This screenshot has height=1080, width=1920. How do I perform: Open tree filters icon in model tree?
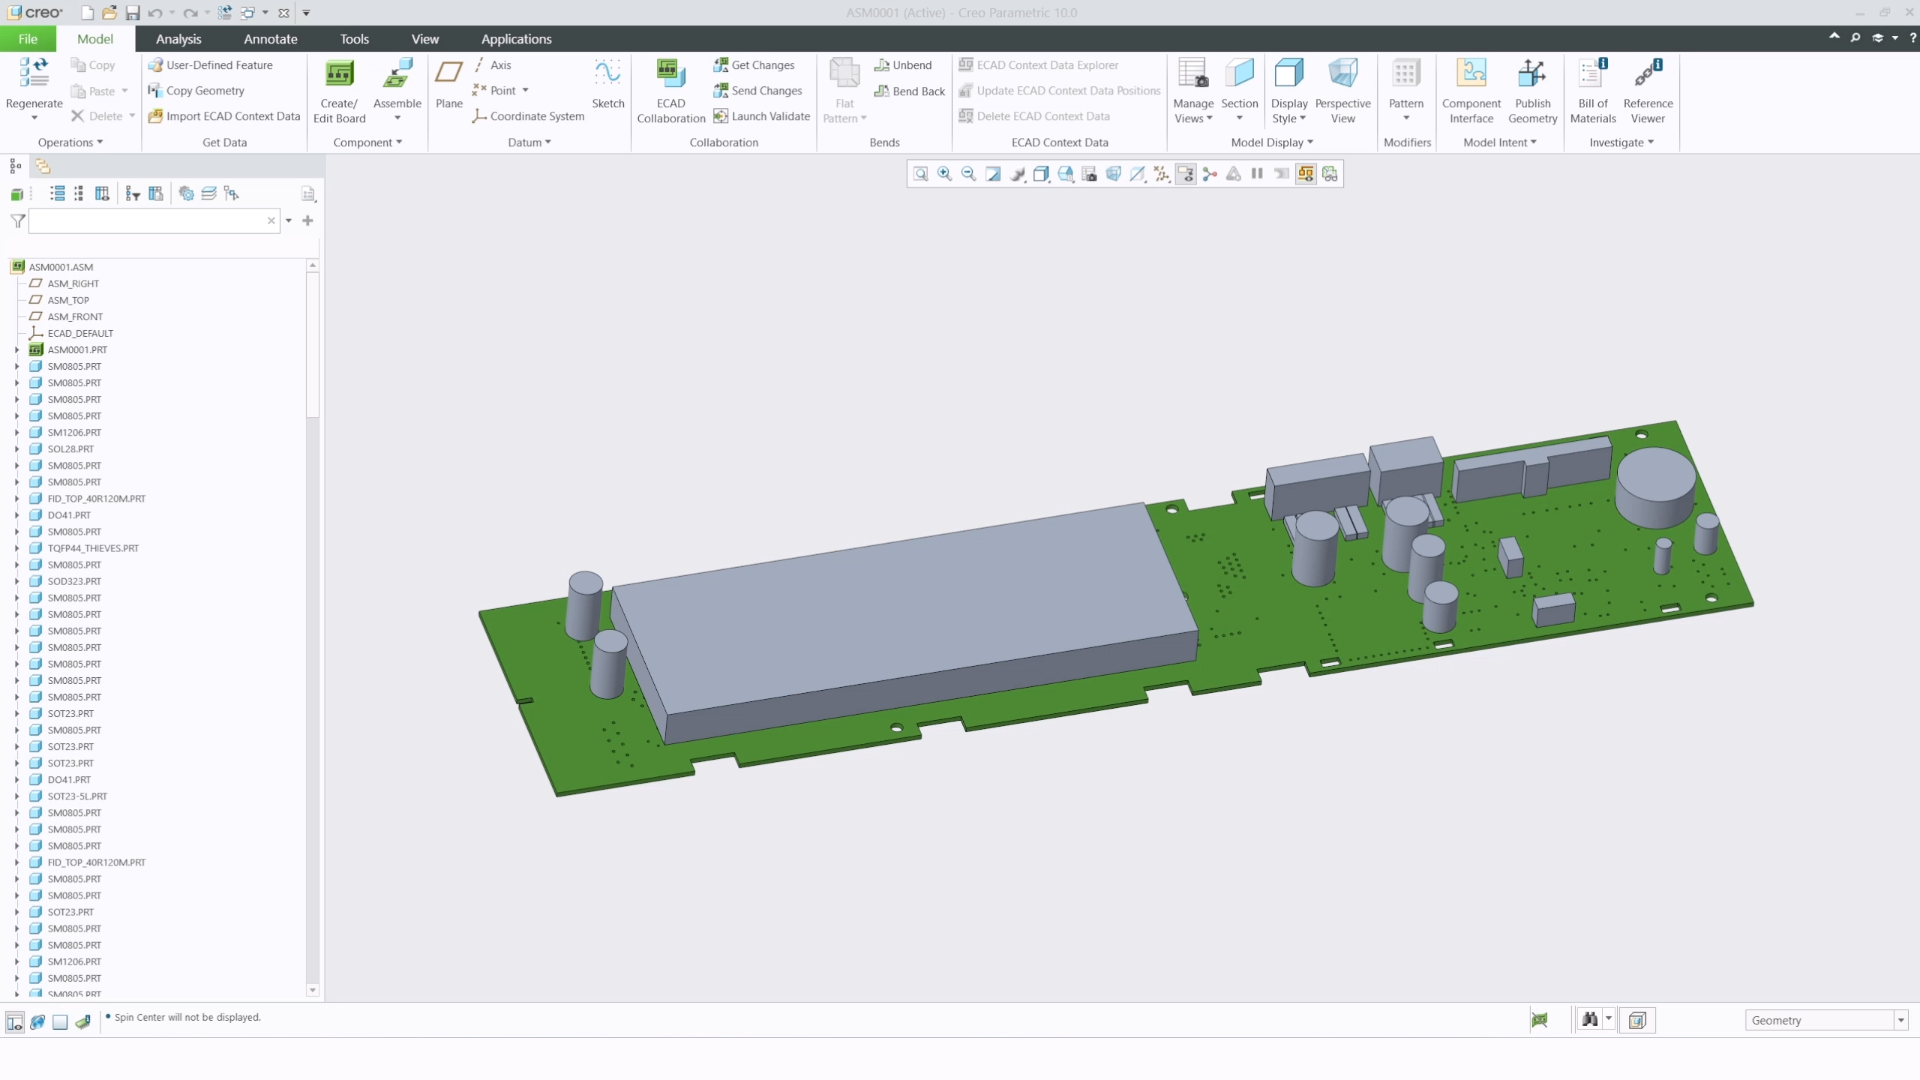pos(133,194)
